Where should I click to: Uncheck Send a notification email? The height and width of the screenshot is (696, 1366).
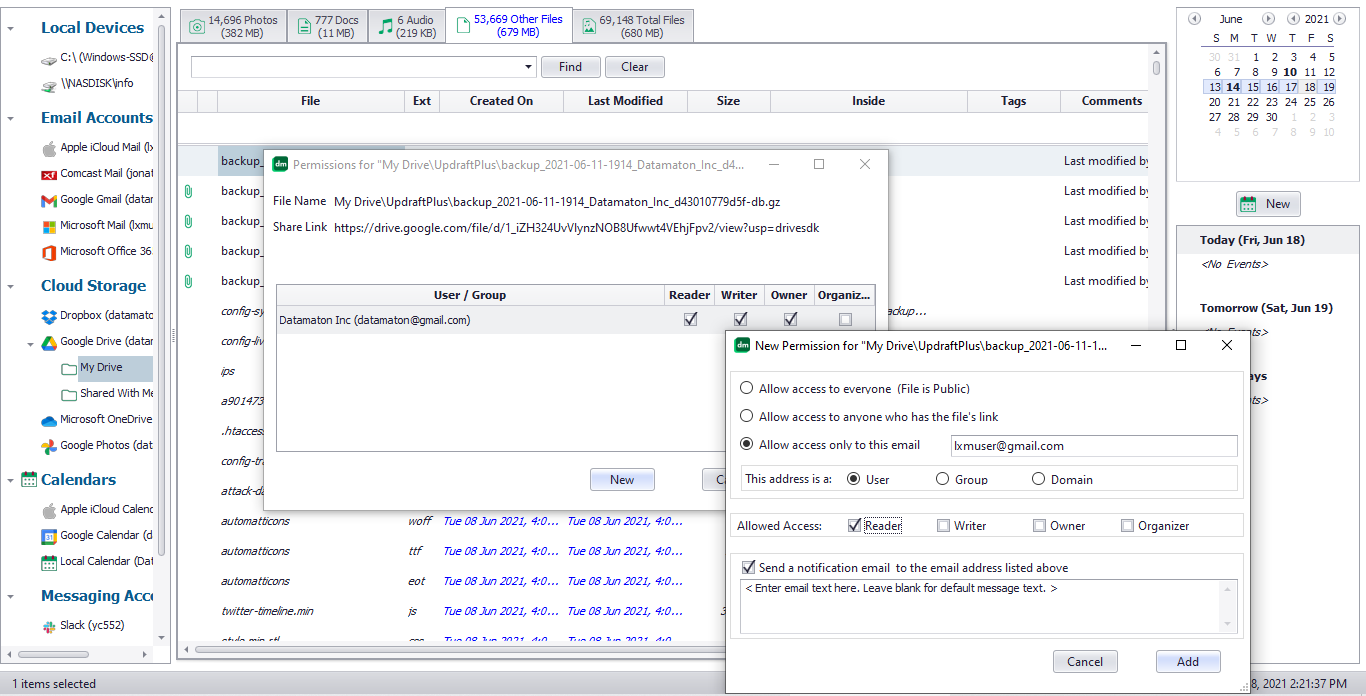pos(748,565)
